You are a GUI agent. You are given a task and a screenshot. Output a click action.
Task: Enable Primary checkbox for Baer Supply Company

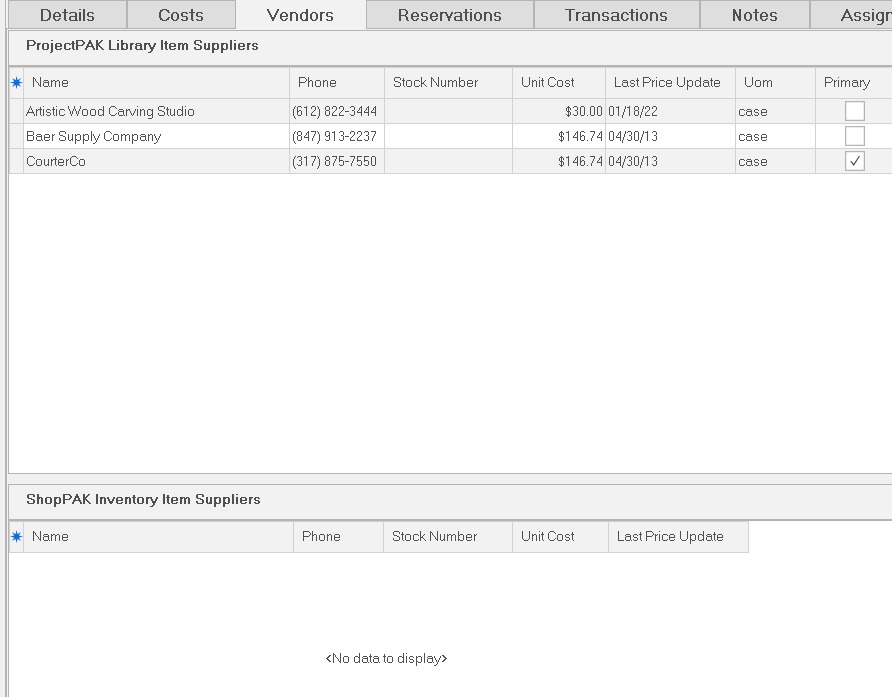(x=854, y=136)
